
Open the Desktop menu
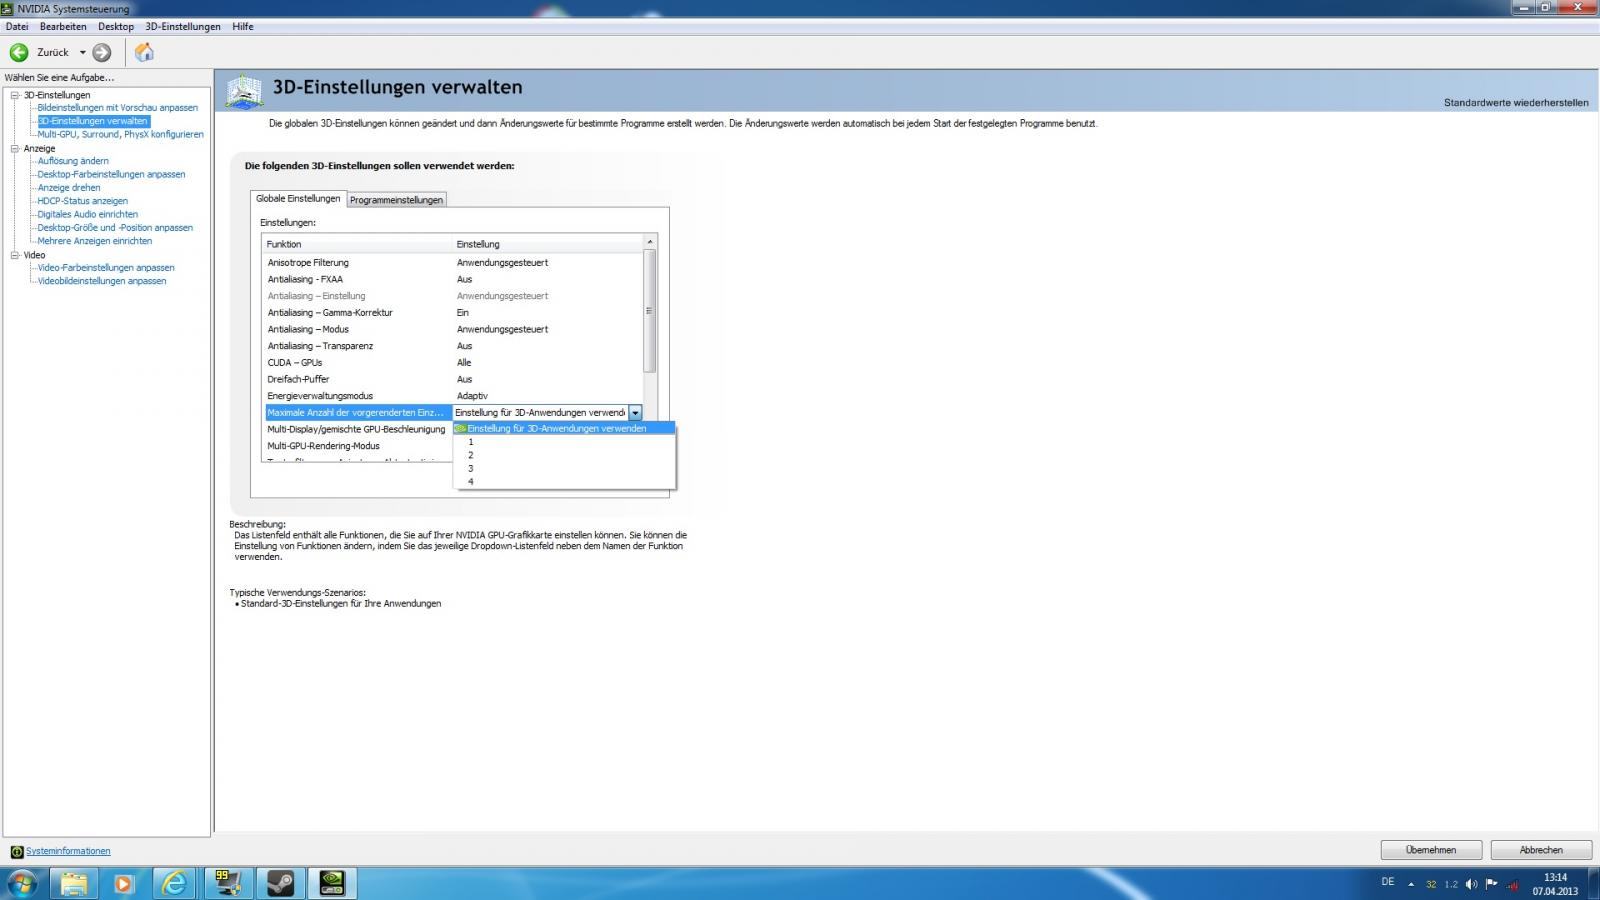tap(116, 27)
